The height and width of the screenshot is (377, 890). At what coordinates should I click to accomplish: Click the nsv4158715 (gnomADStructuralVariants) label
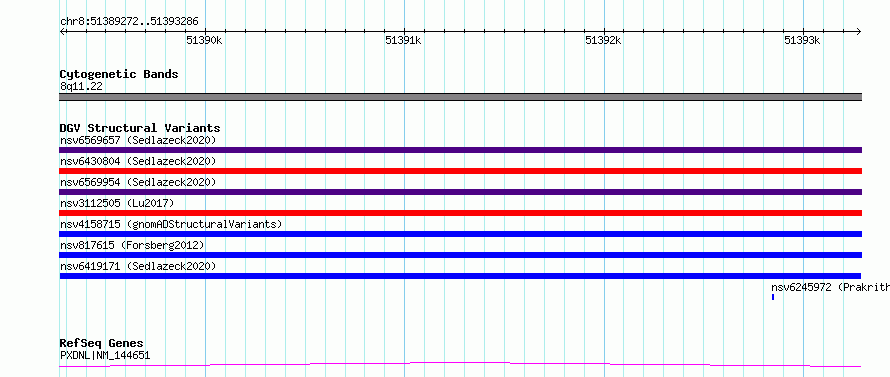pyautogui.click(x=171, y=224)
